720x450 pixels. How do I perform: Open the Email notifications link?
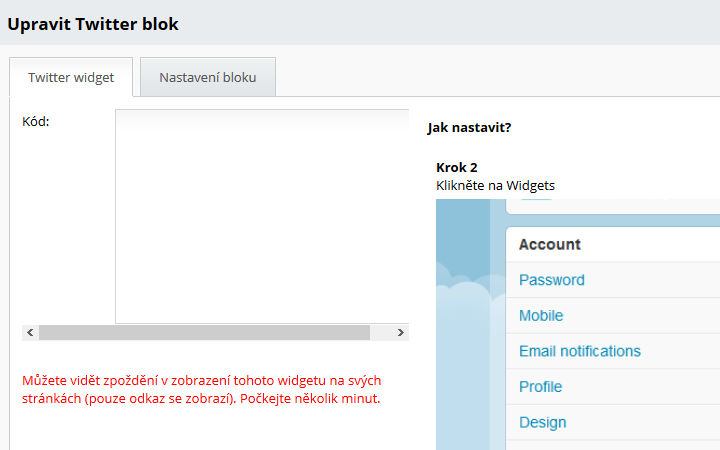(x=579, y=351)
